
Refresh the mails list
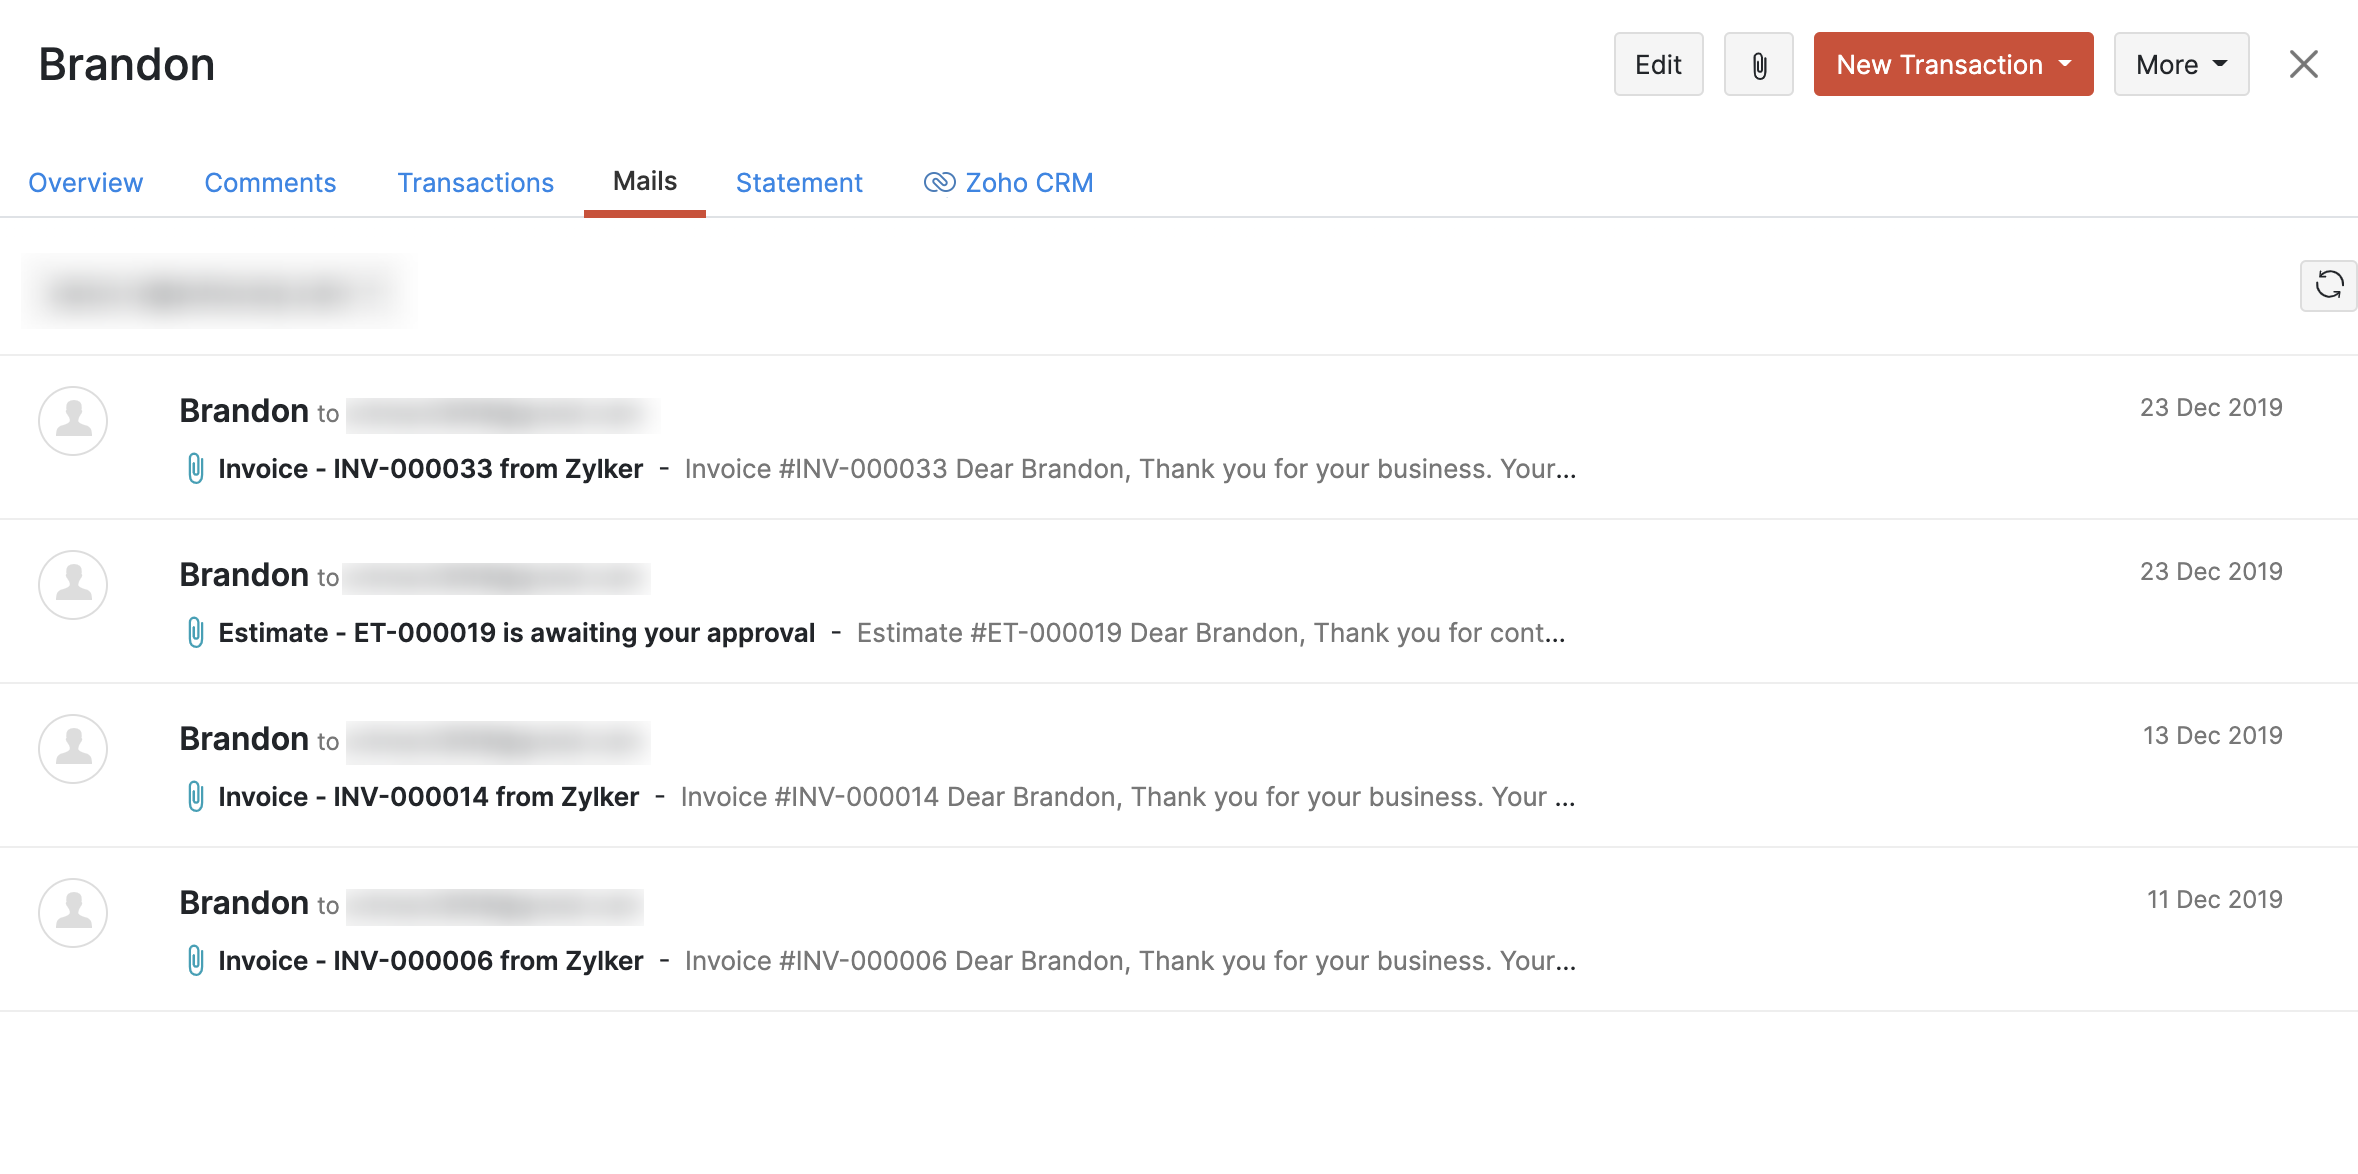2328,286
